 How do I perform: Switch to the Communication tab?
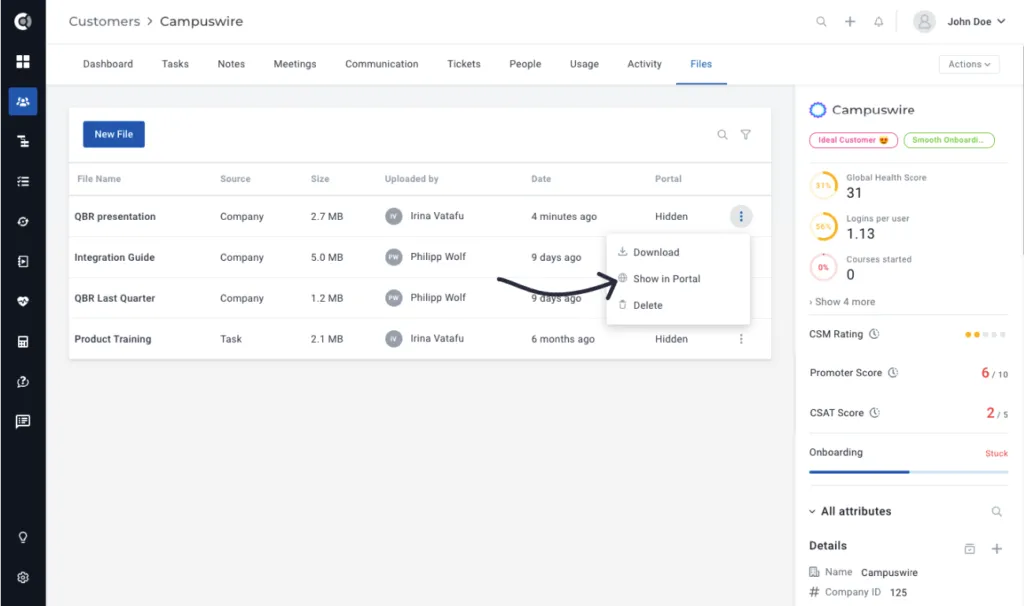click(x=381, y=64)
